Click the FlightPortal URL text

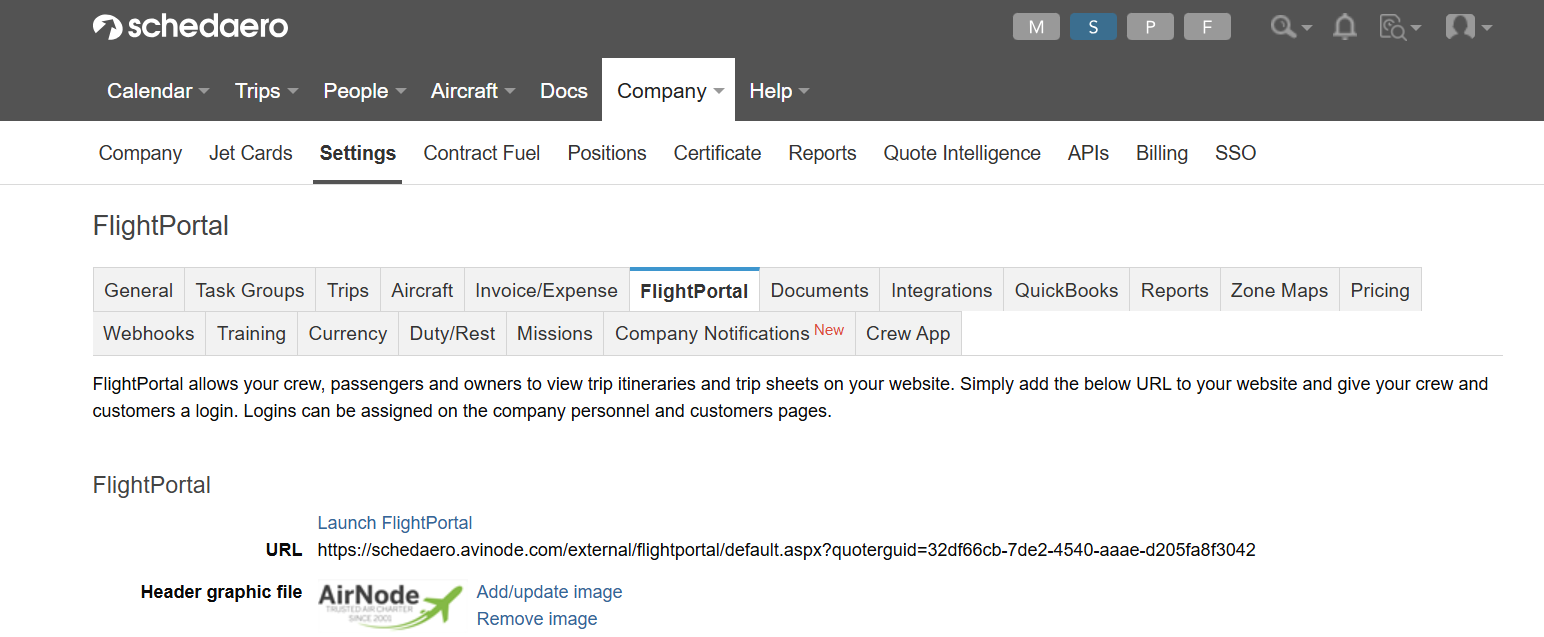click(x=786, y=550)
